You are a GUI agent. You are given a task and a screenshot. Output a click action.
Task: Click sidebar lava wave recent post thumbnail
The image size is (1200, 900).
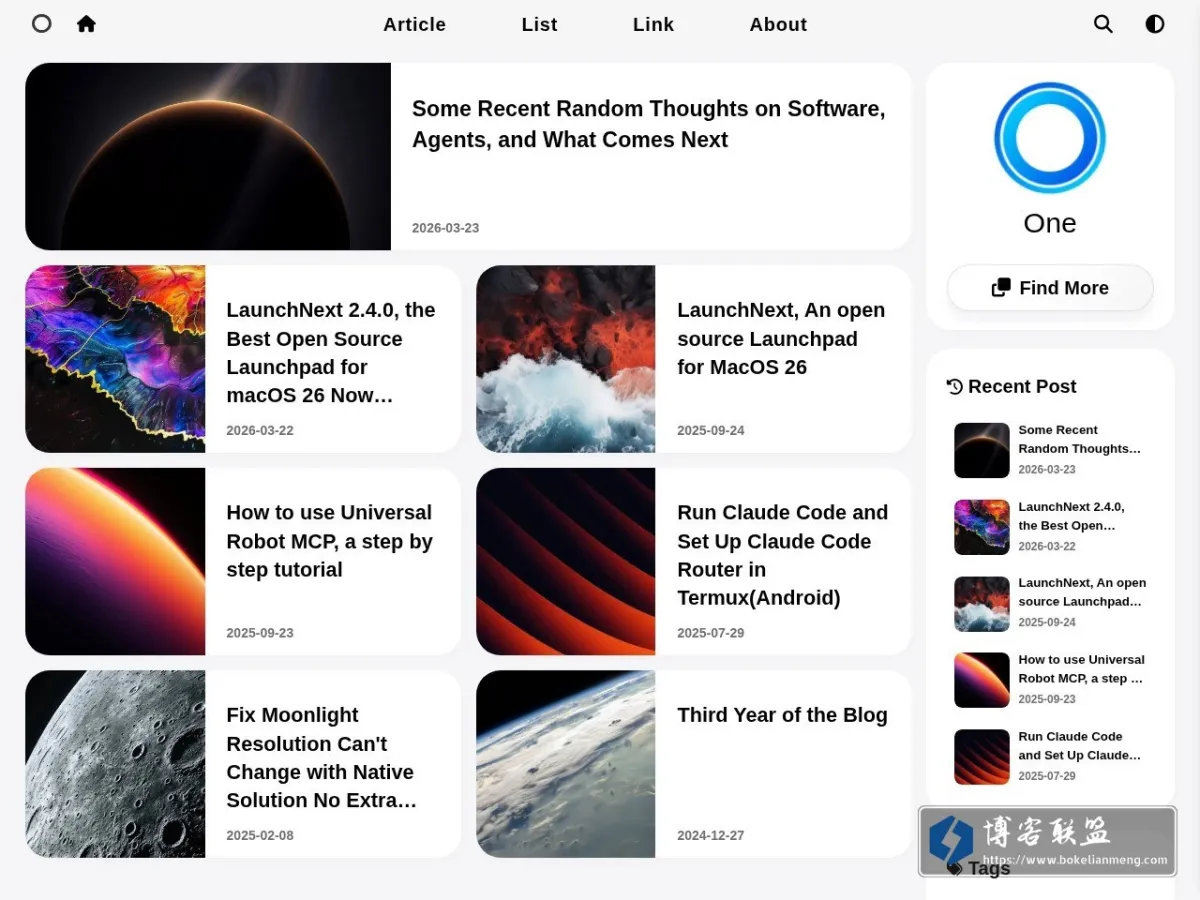point(982,604)
